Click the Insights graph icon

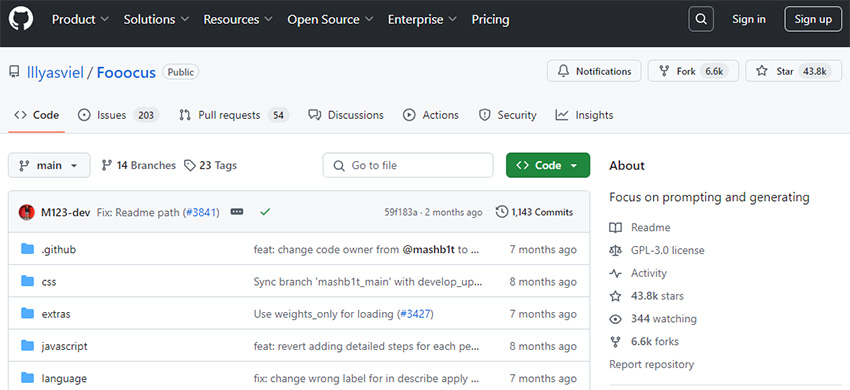[x=562, y=115]
